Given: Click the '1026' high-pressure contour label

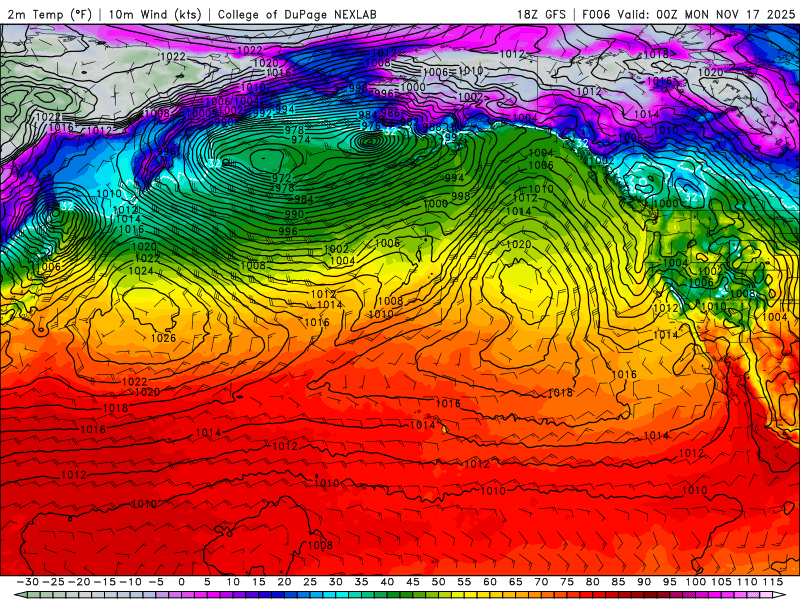Looking at the screenshot, I should [x=163, y=338].
